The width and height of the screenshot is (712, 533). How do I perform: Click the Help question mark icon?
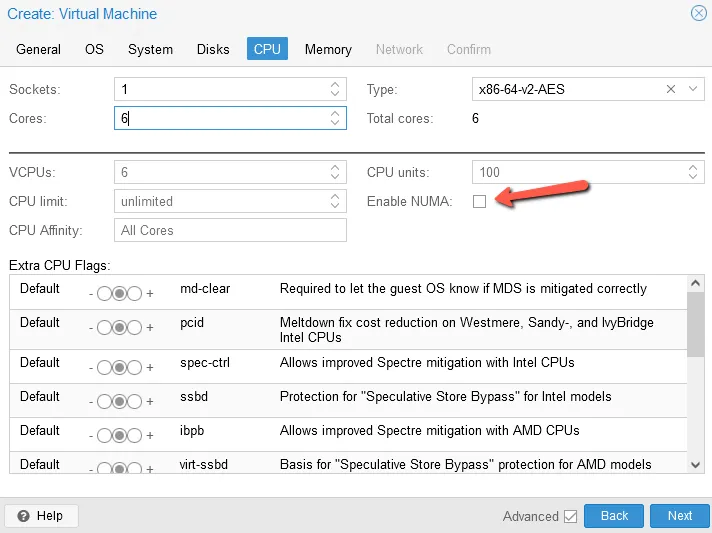coord(23,516)
